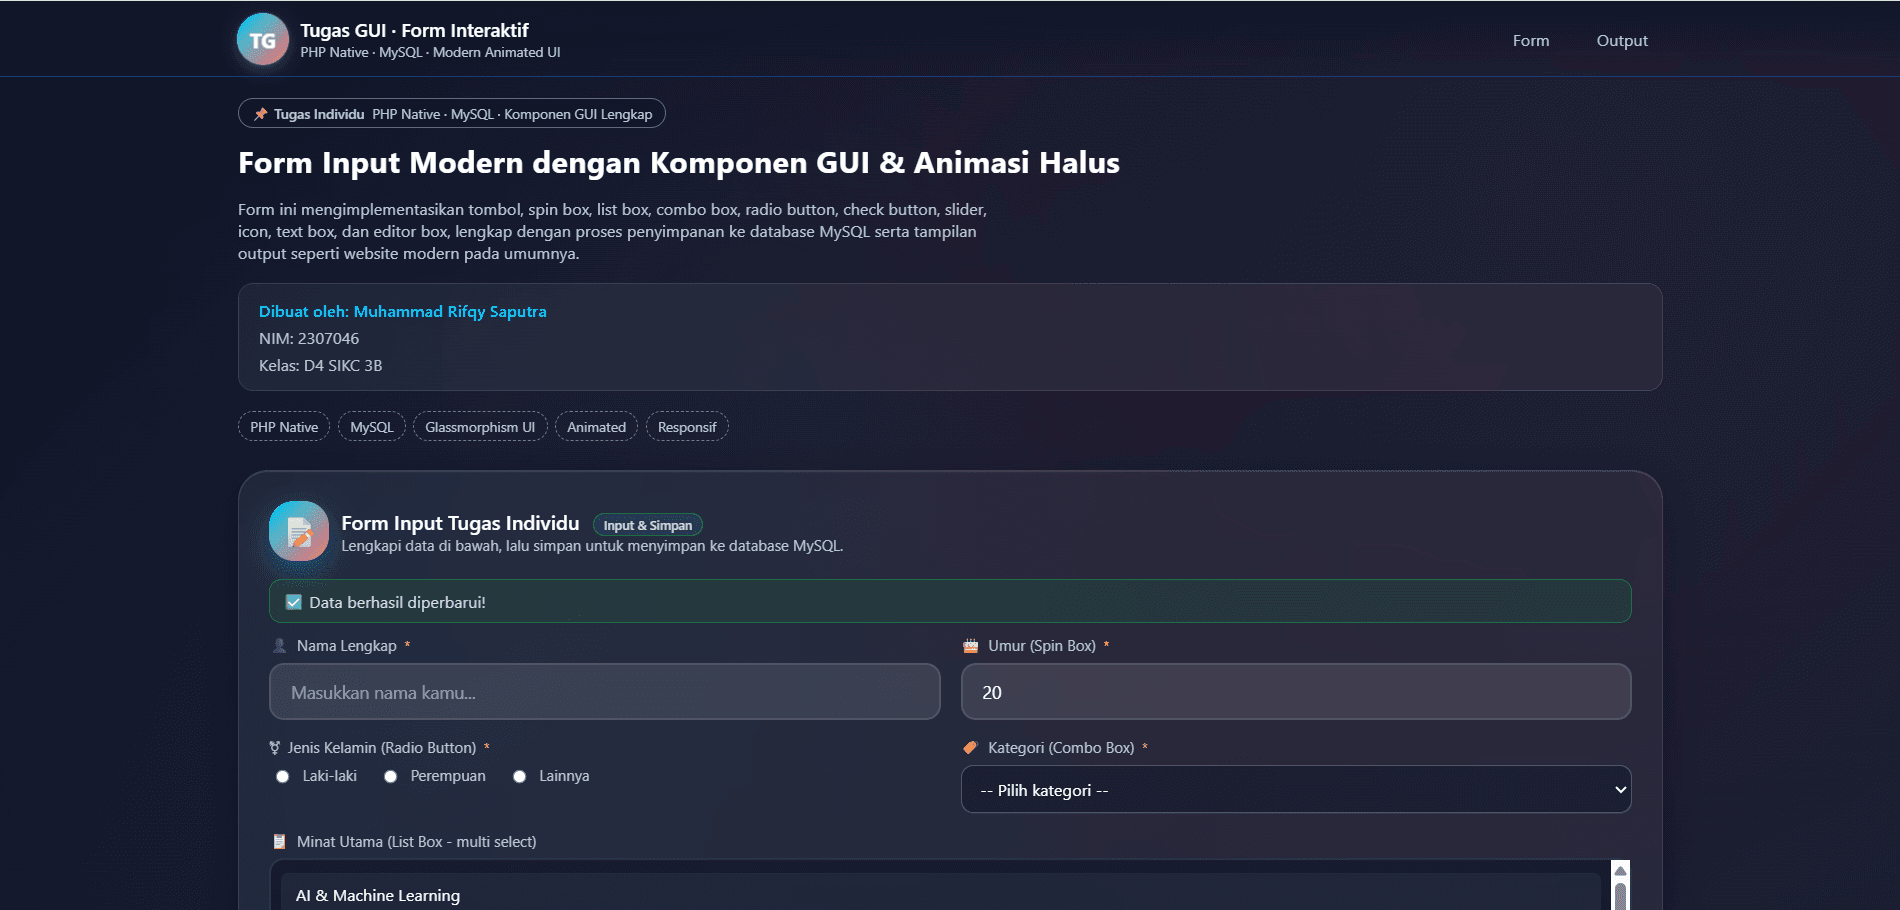Click Form in the navigation bar
The width and height of the screenshot is (1900, 910).
coord(1530,40)
